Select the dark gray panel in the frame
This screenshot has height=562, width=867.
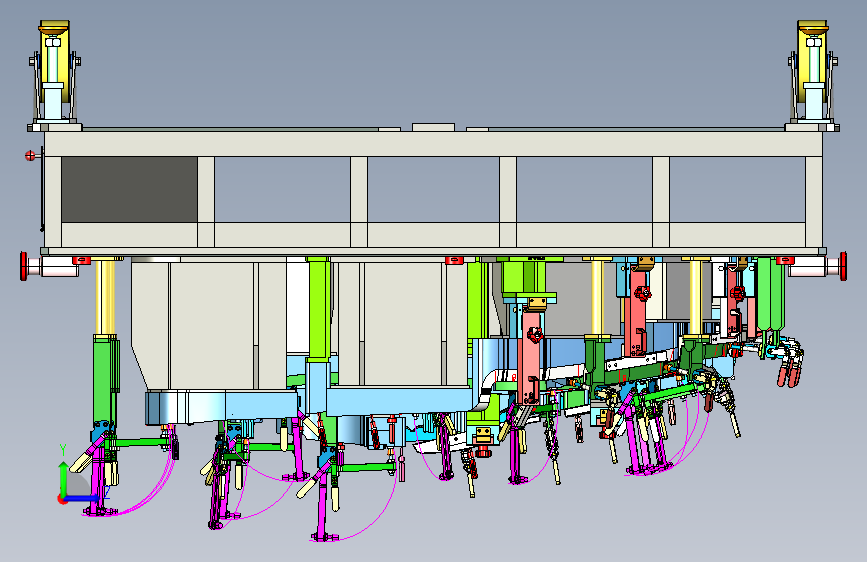pos(129,189)
